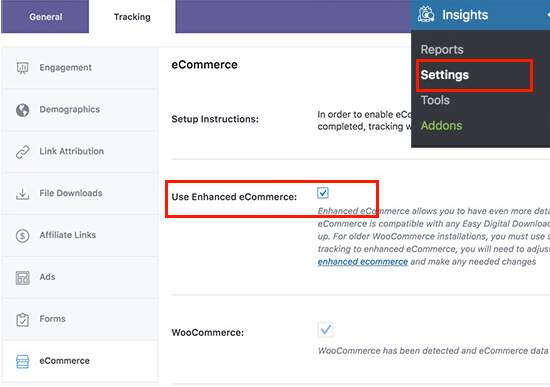The width and height of the screenshot is (550, 387).
Task: Open Reports in the Insights menu
Action: point(442,49)
